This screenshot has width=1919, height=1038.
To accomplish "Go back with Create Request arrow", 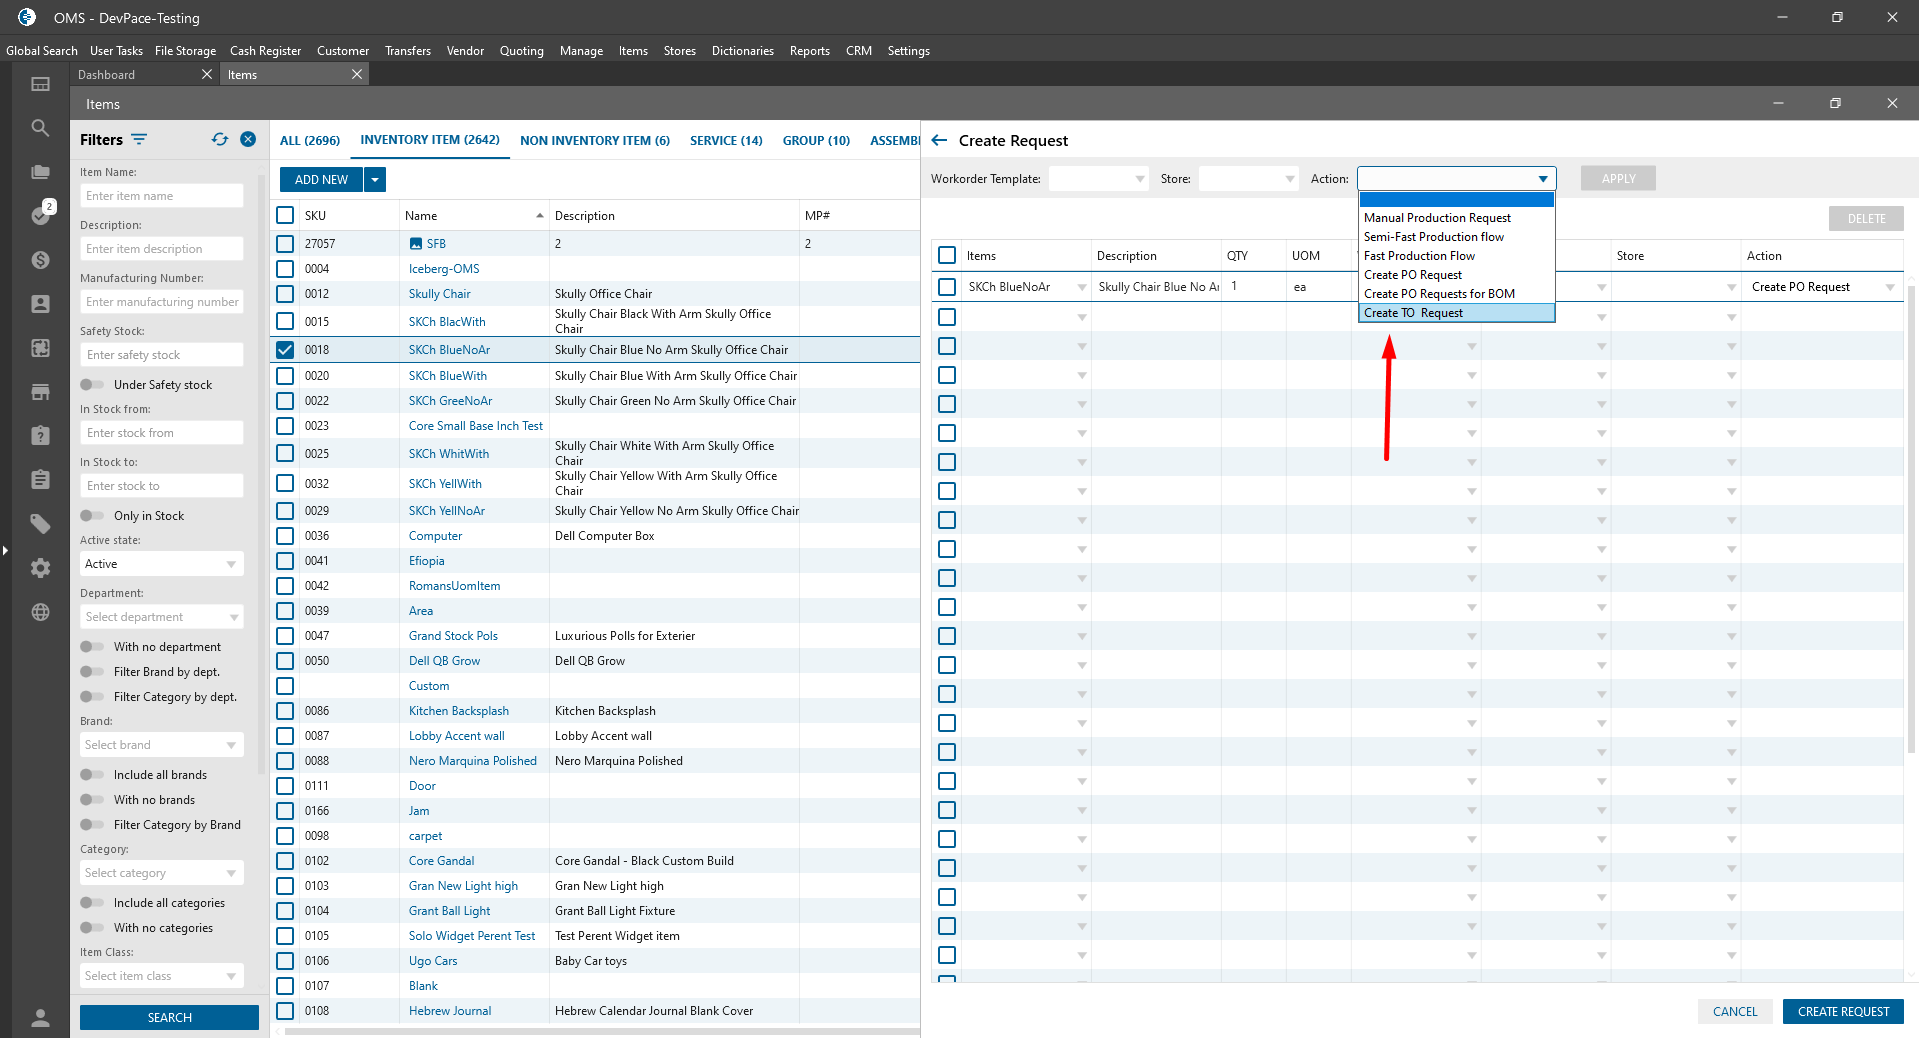I will tap(939, 141).
